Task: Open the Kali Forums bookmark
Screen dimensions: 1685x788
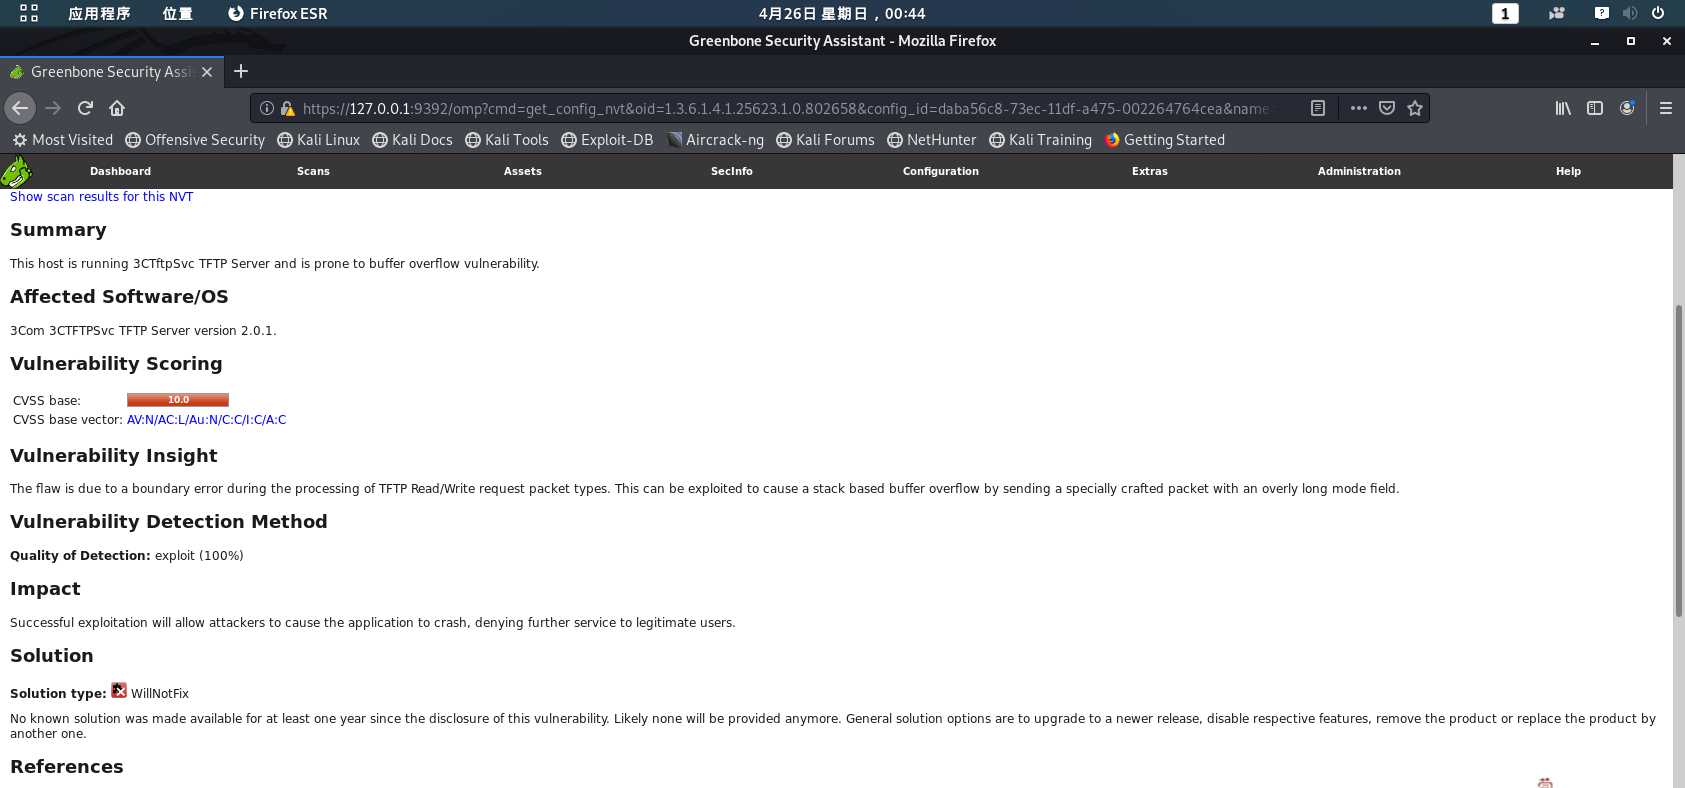Action: click(825, 140)
